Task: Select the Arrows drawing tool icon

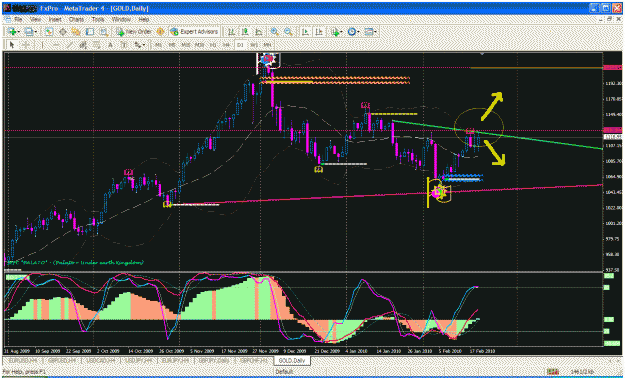Action: coord(138,45)
